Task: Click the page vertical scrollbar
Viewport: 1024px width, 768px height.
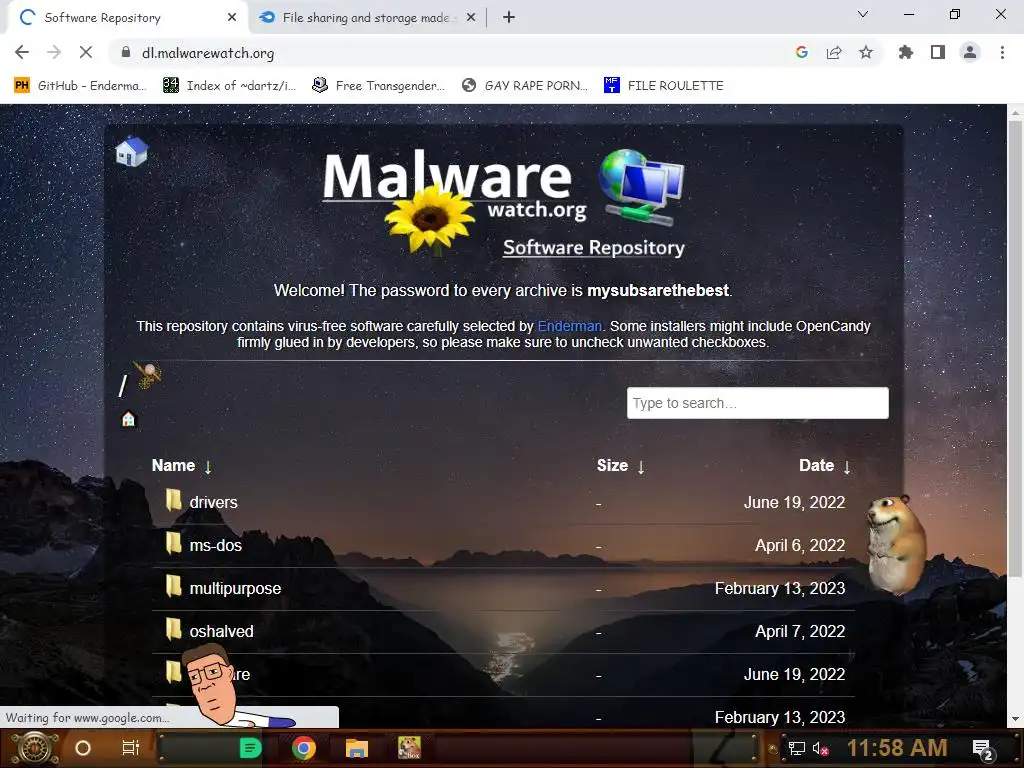Action: (x=1014, y=349)
